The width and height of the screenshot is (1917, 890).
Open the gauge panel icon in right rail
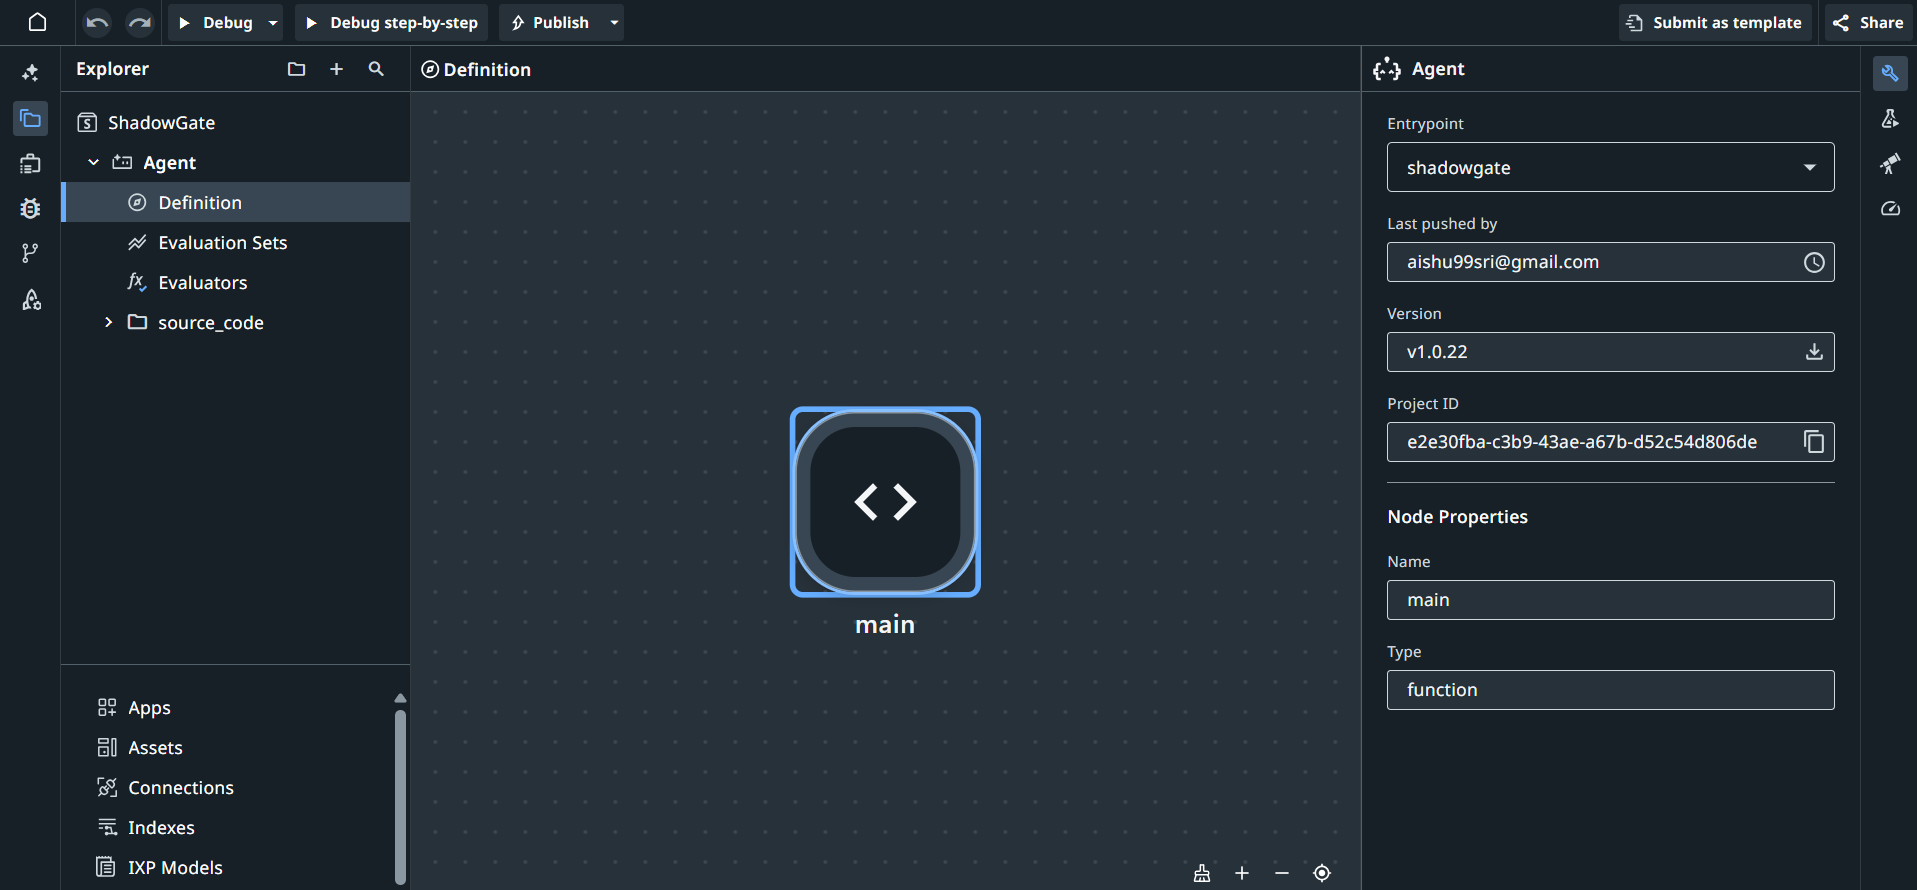click(x=1890, y=208)
